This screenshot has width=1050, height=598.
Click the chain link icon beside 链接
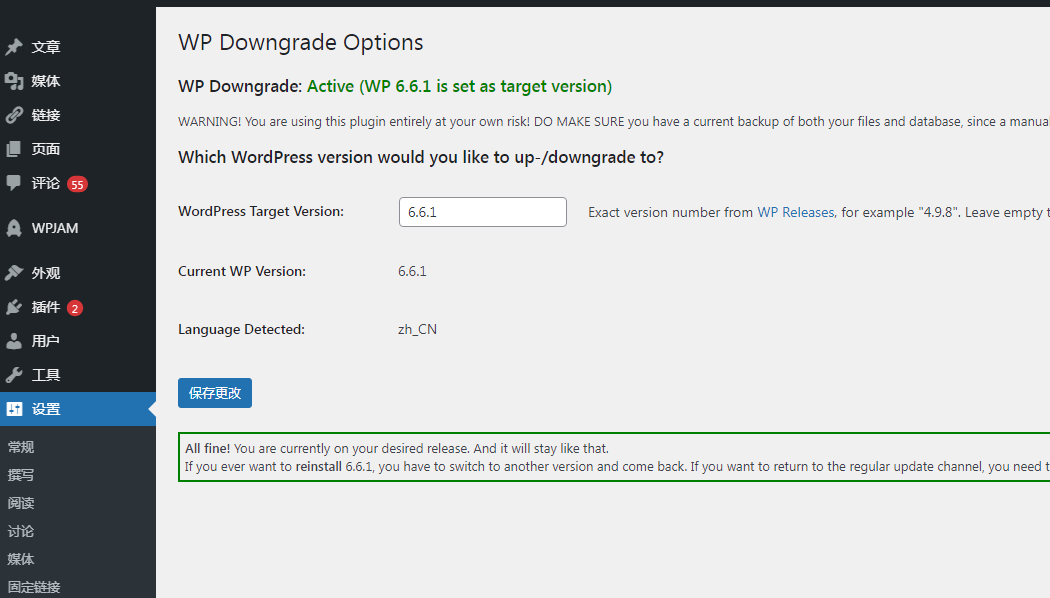(x=14, y=115)
